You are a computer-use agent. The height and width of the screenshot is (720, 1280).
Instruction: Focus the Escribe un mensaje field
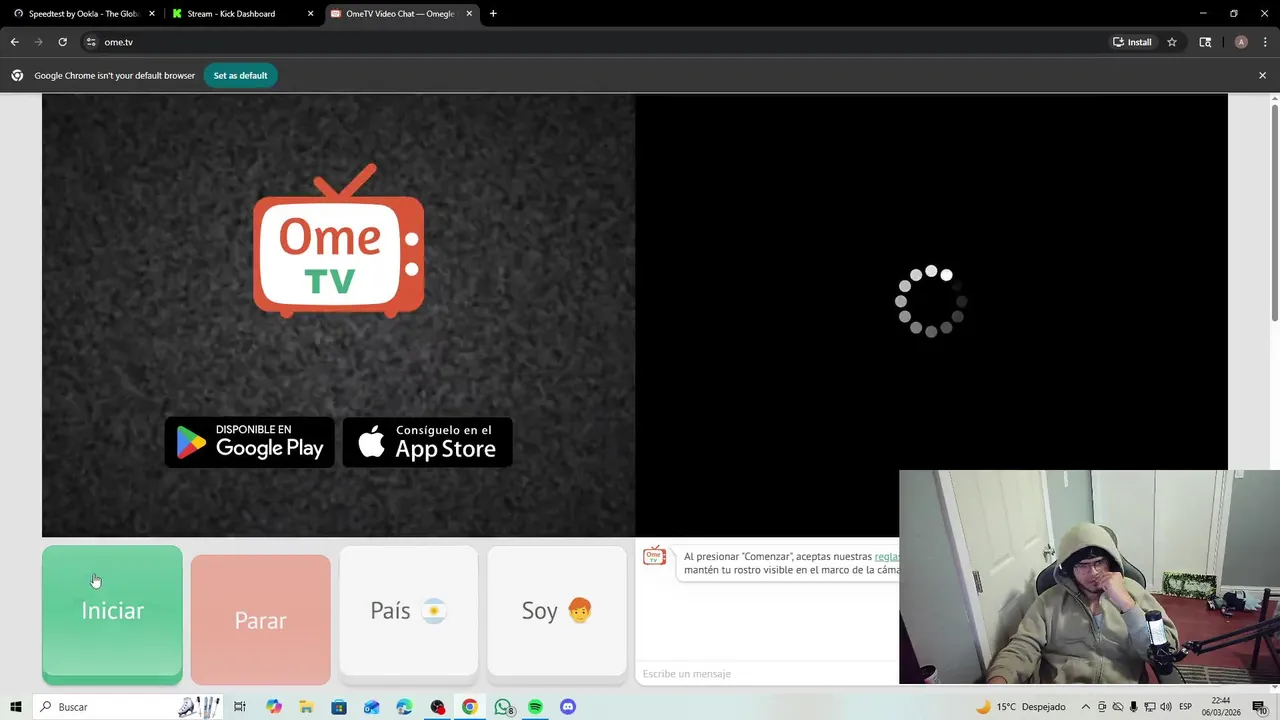767,674
